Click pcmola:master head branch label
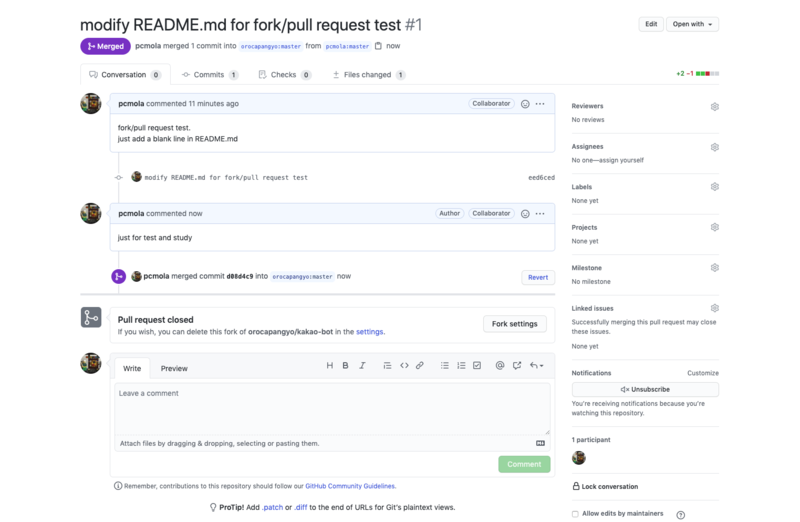This screenshot has height=522, width=800. (x=347, y=46)
